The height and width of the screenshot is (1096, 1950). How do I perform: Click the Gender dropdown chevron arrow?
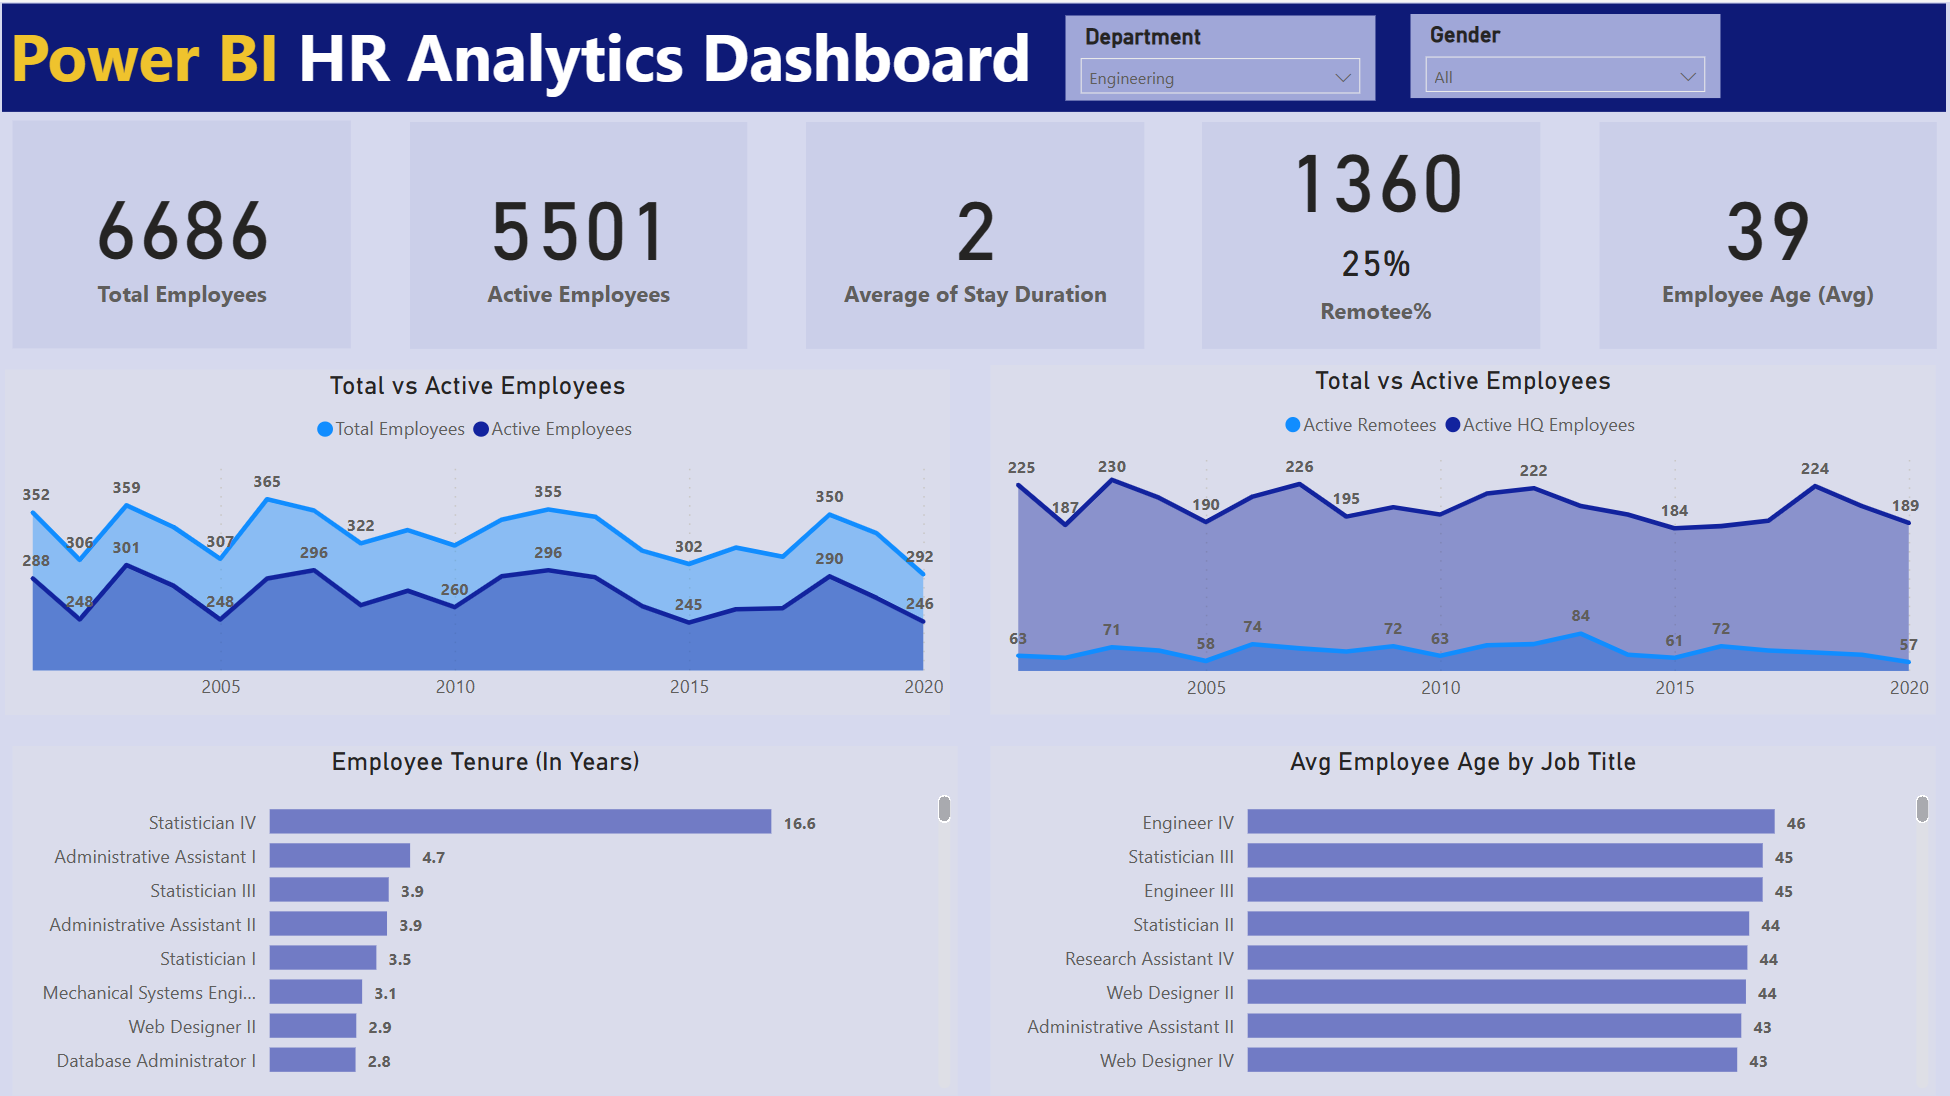(1688, 76)
